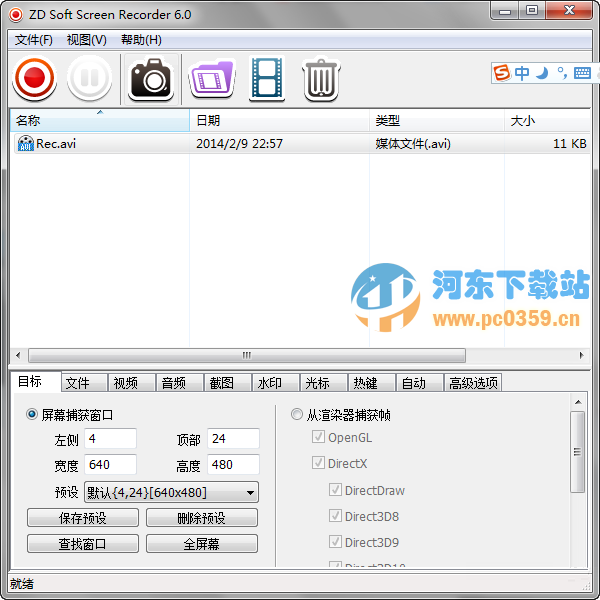Sort files by 类型 column header
600x600 pixels.
click(x=437, y=121)
